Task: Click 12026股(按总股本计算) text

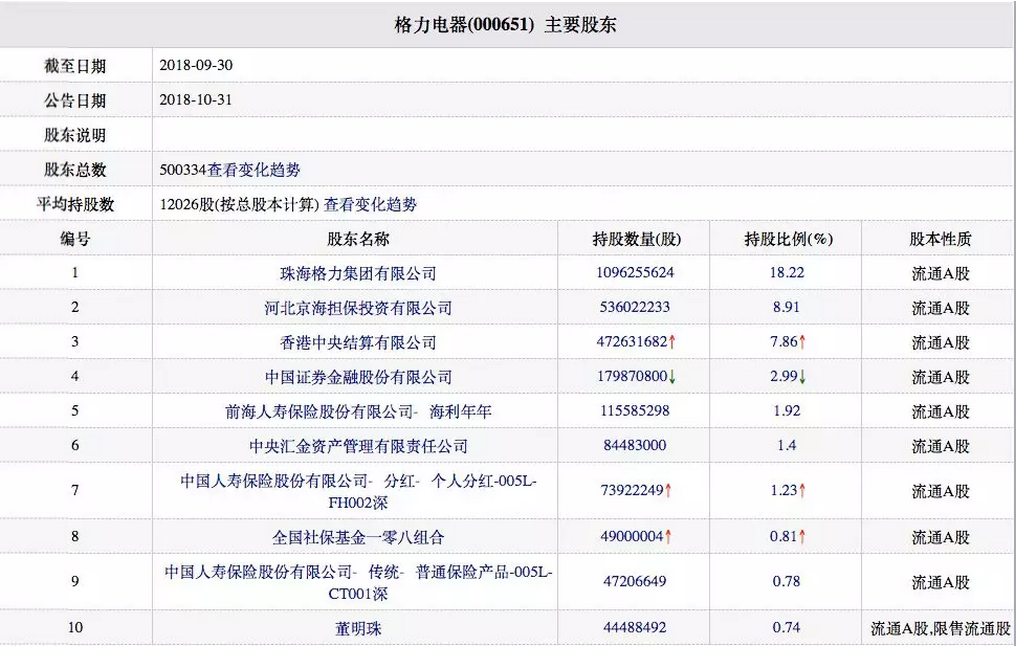Action: tap(240, 205)
